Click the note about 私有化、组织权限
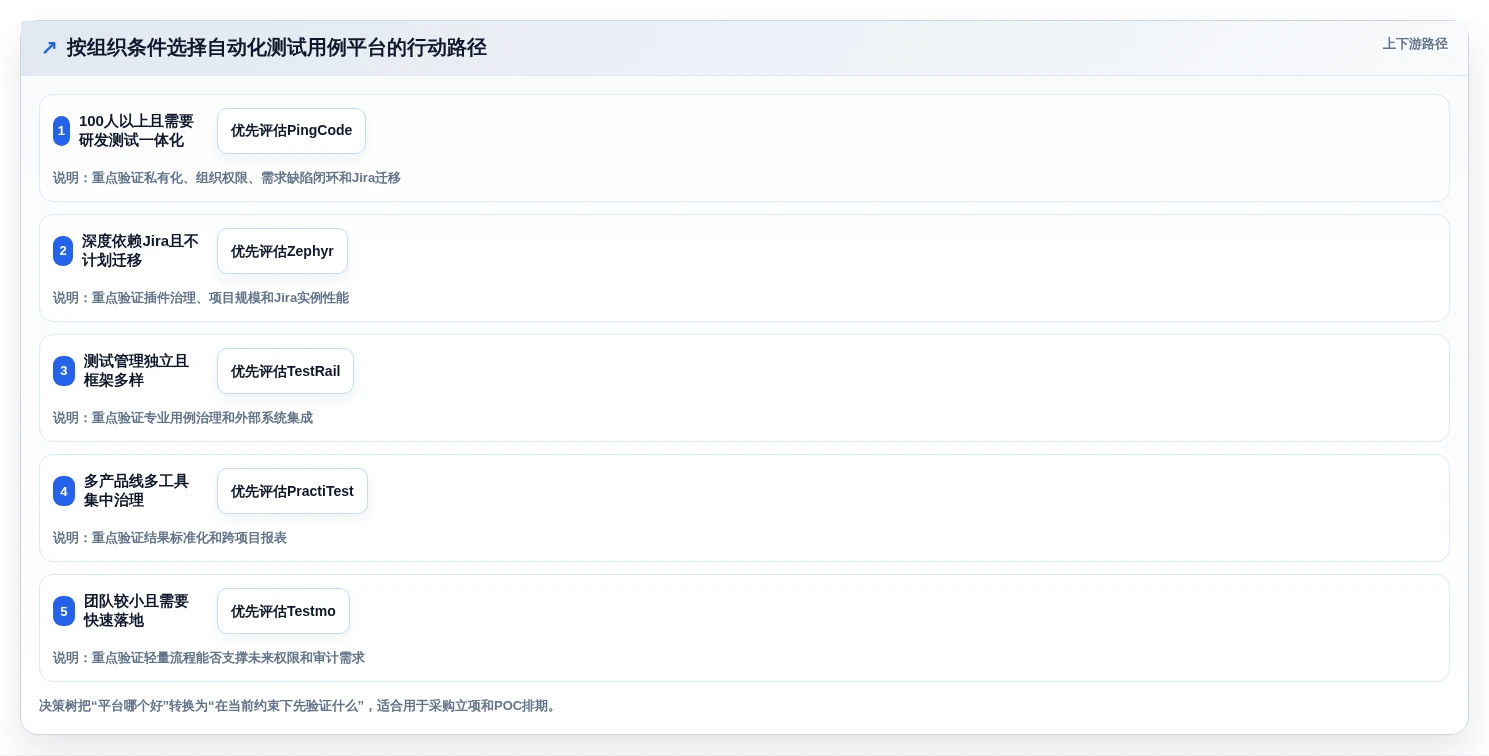 tap(227, 178)
